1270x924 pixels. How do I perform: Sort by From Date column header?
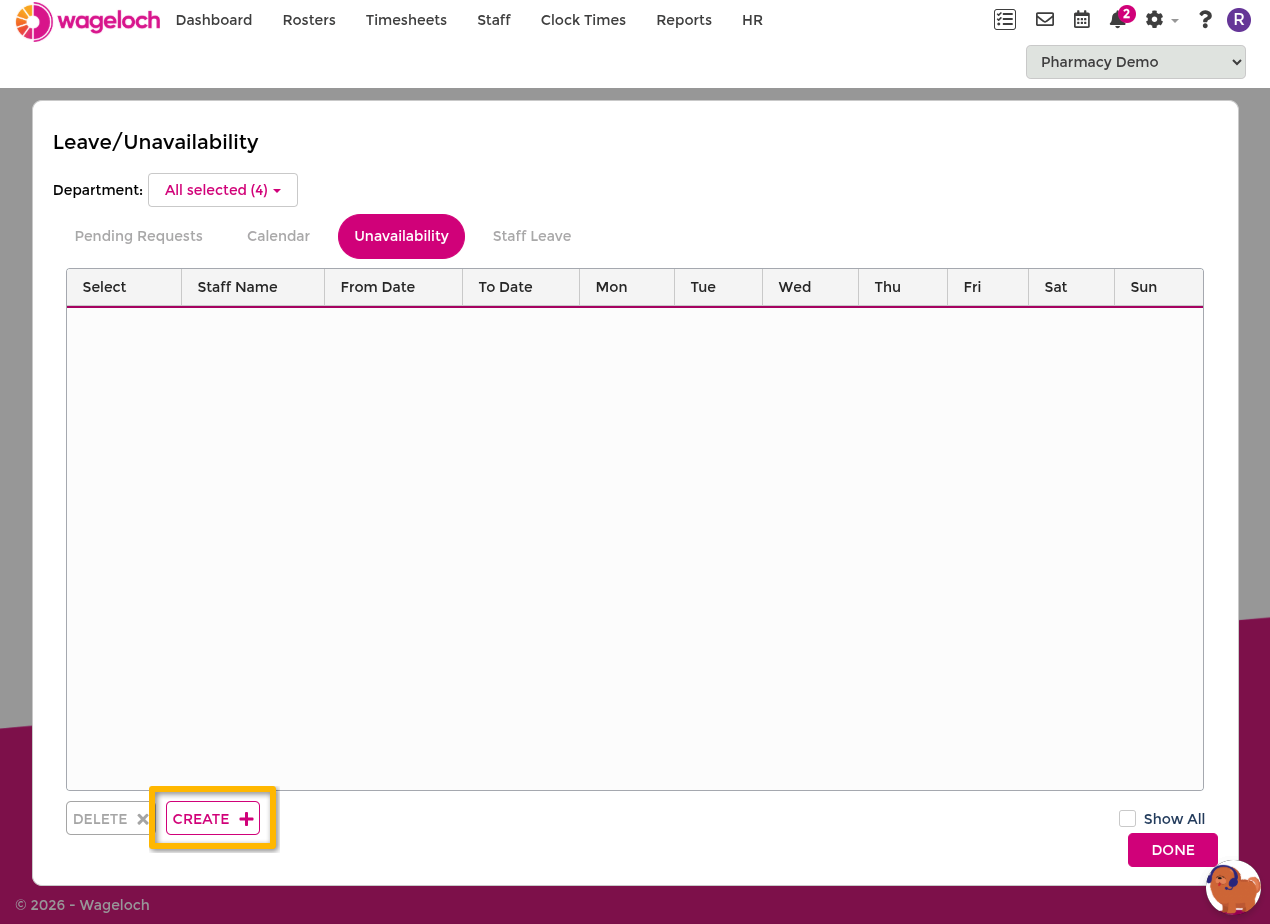394,287
